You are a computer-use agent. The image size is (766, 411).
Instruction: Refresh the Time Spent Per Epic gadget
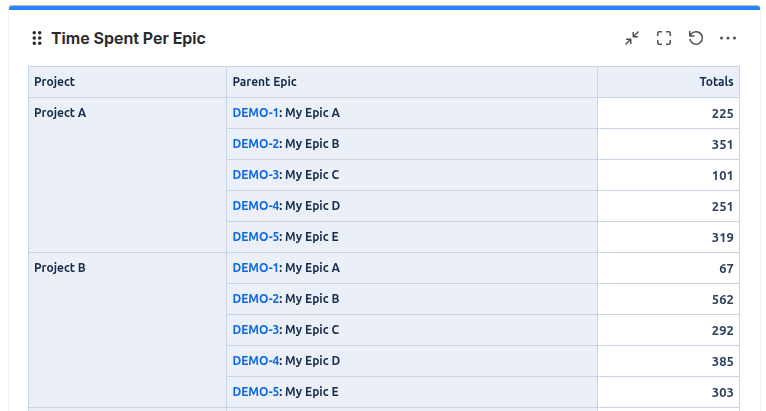[x=696, y=38]
